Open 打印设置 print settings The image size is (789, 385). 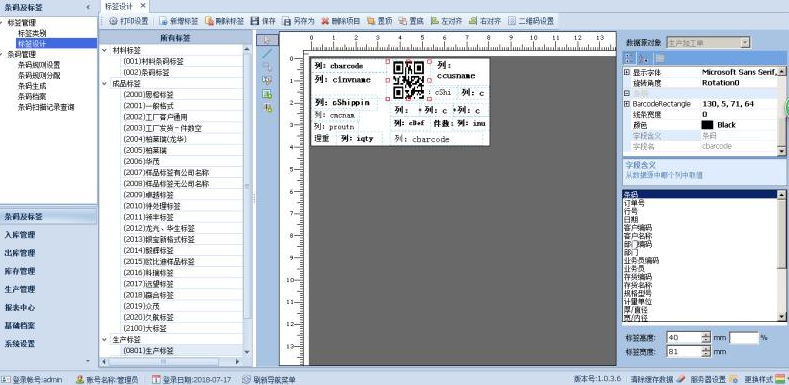[128, 21]
